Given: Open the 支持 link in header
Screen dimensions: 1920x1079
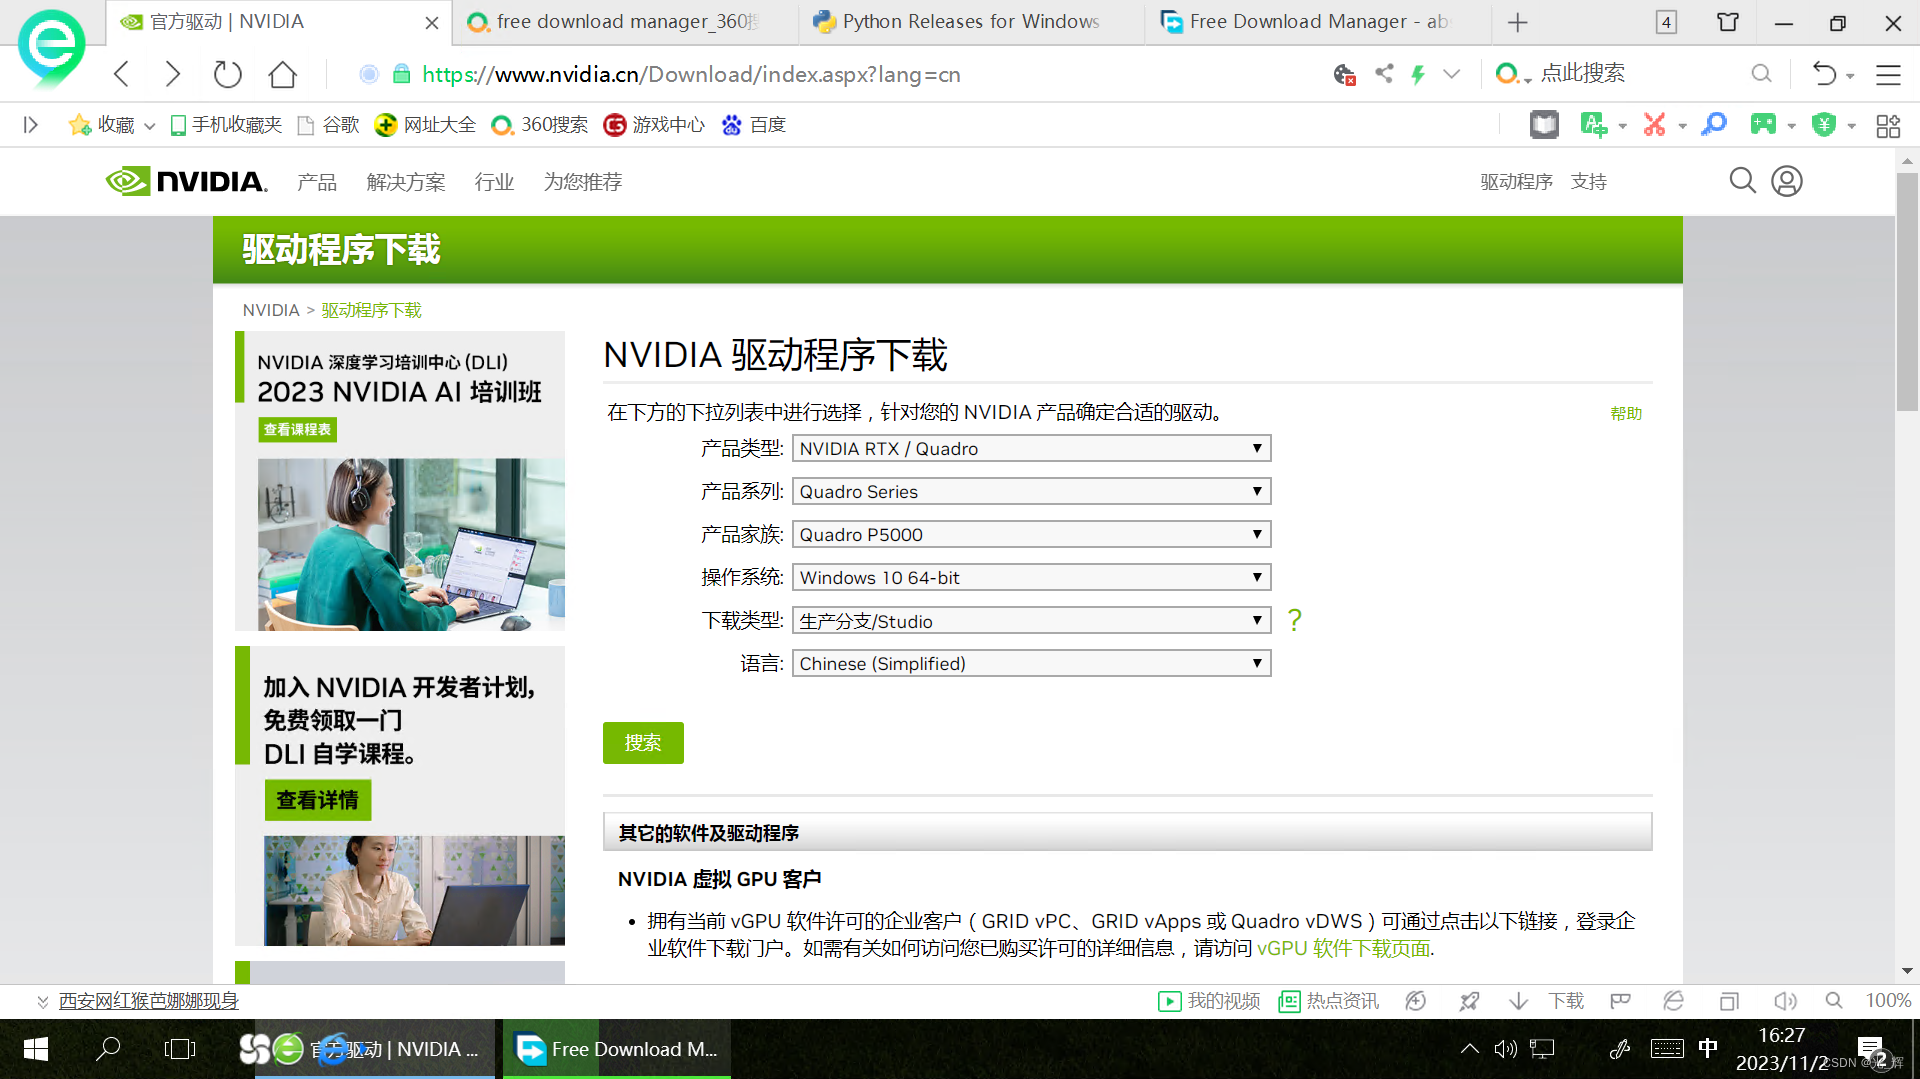Looking at the screenshot, I should tap(1589, 182).
